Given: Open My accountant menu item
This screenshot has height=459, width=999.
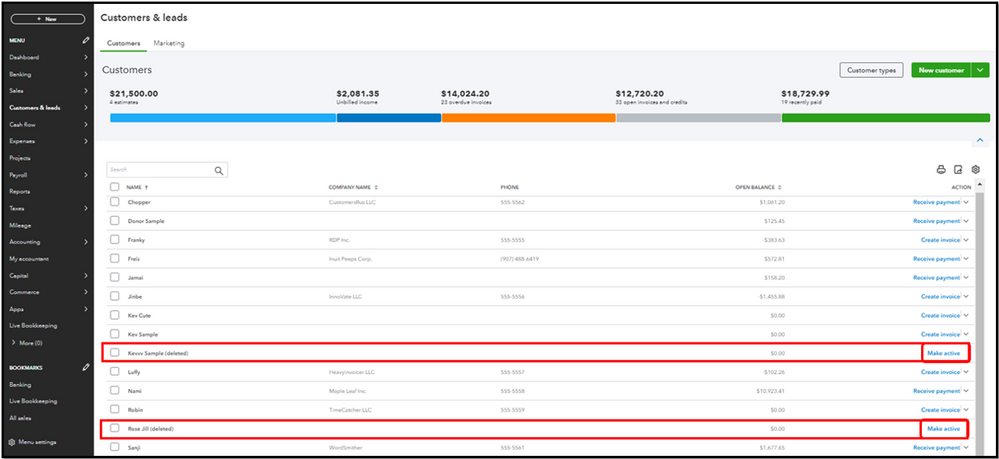Looking at the screenshot, I should pos(29,259).
